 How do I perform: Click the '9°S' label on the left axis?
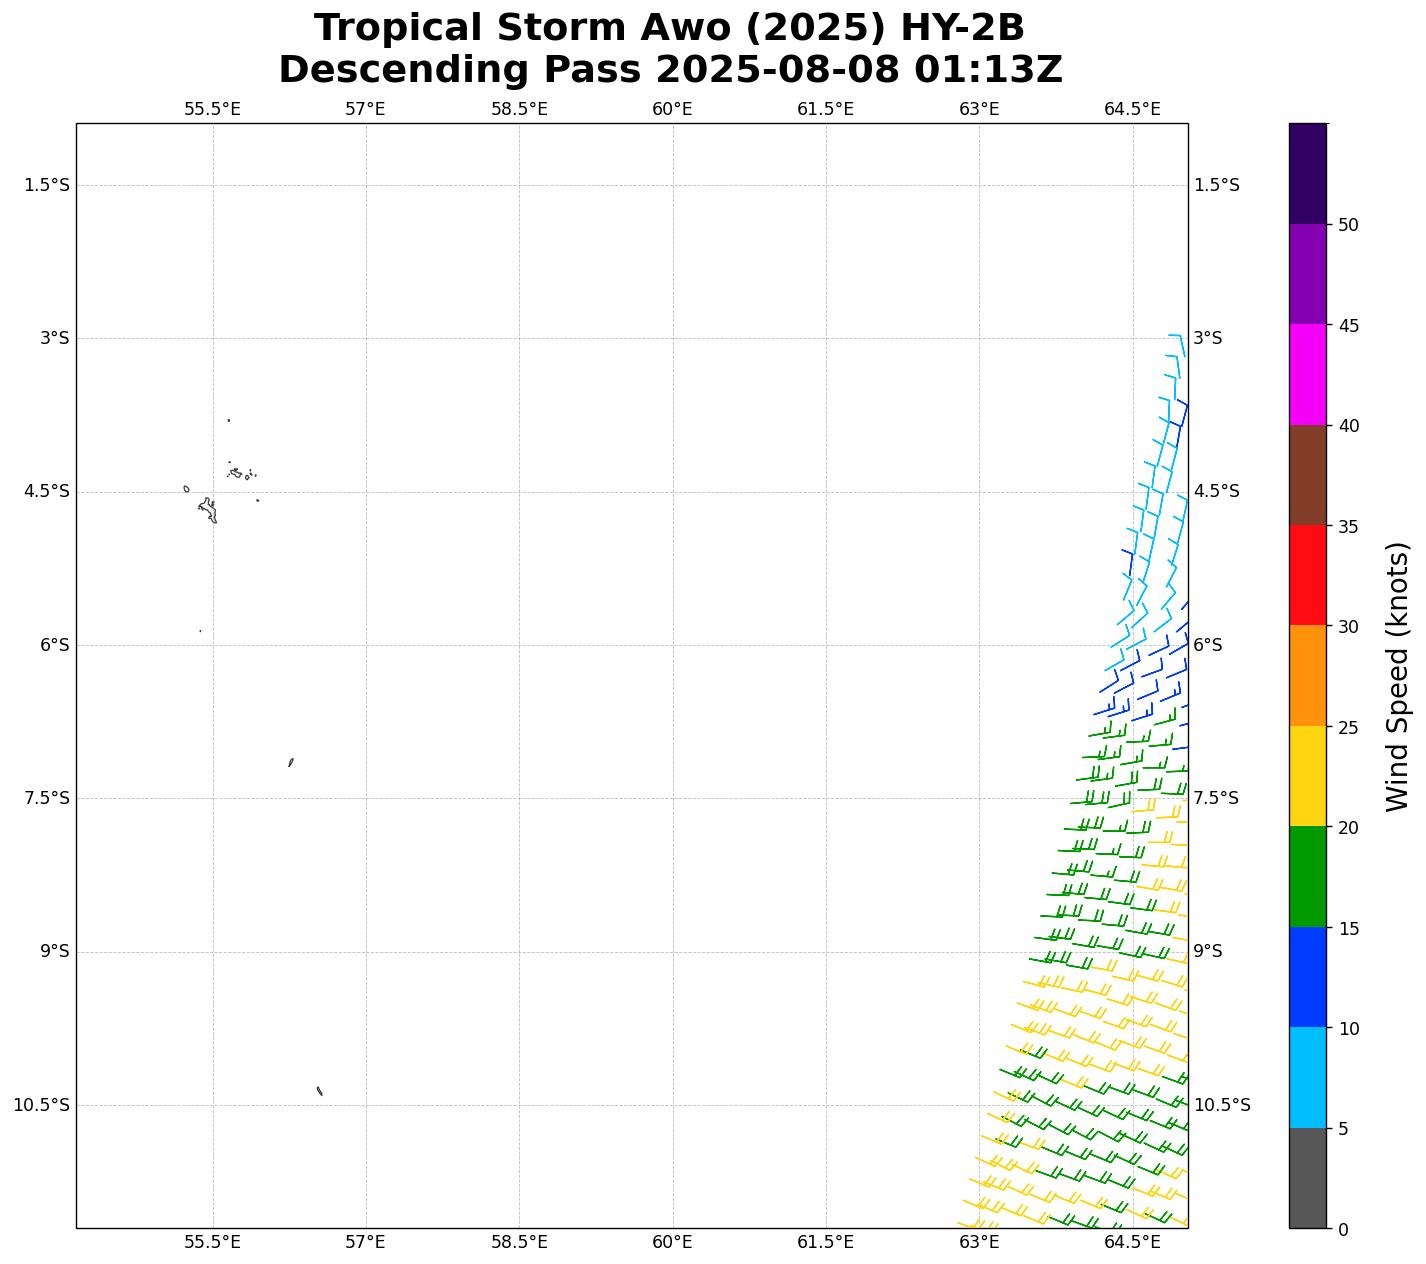pos(54,951)
